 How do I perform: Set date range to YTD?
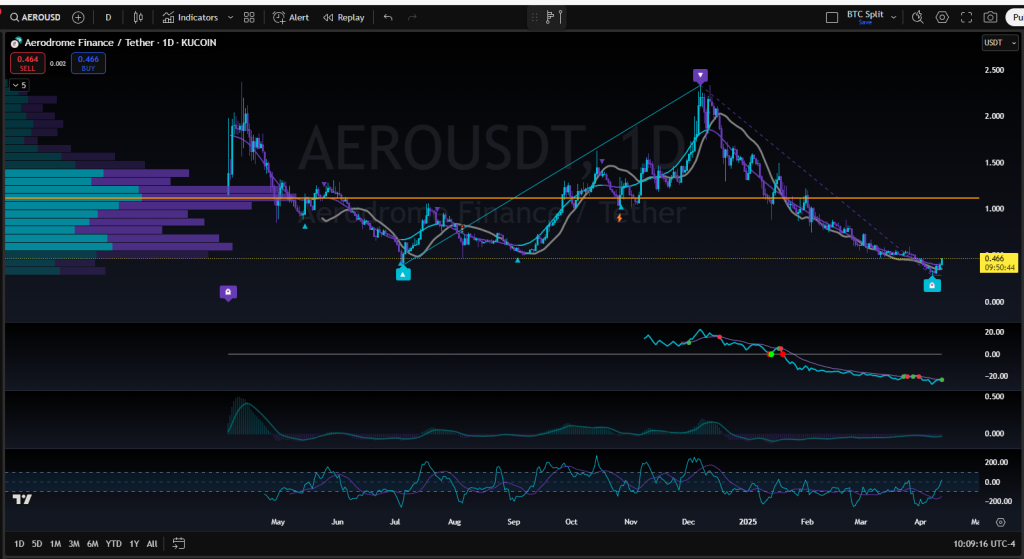pyautogui.click(x=114, y=543)
